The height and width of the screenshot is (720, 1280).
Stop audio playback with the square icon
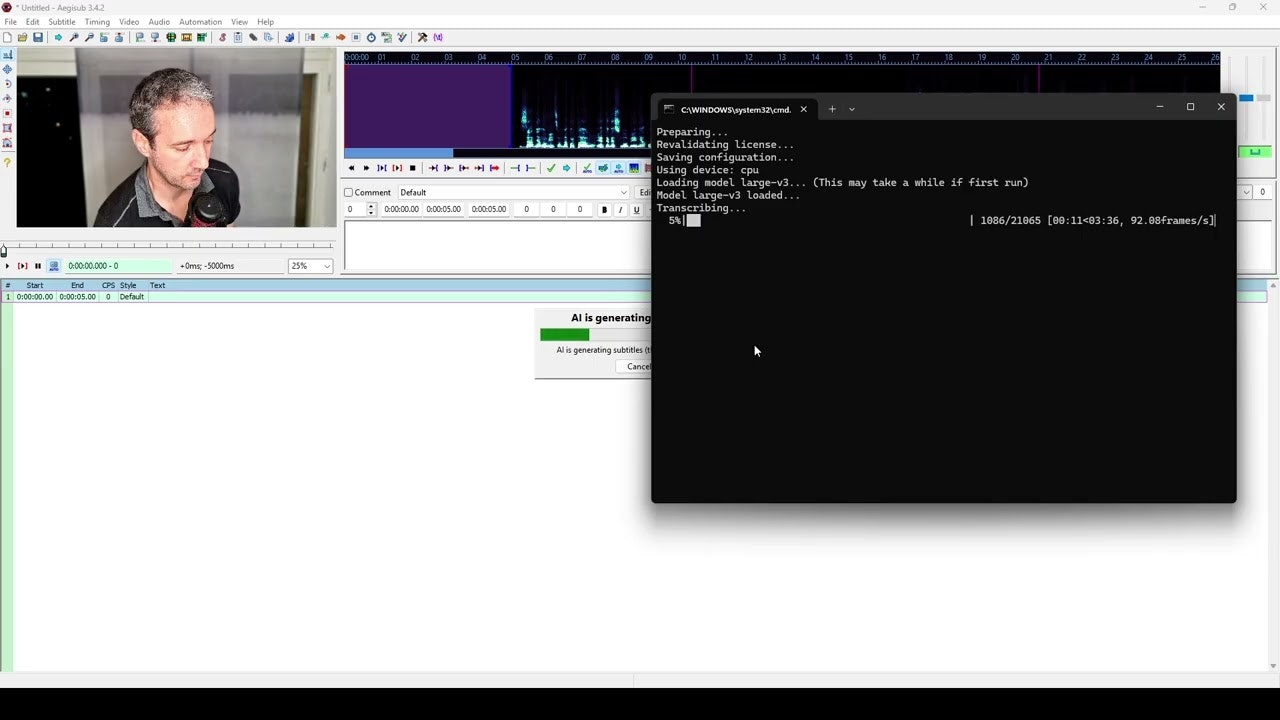(x=412, y=168)
